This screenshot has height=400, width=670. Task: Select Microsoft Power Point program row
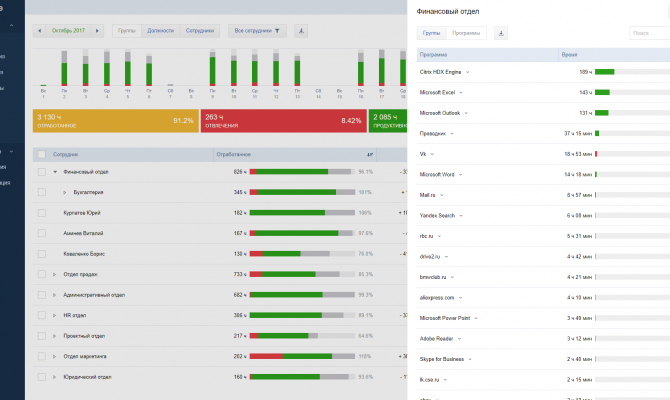pos(543,318)
